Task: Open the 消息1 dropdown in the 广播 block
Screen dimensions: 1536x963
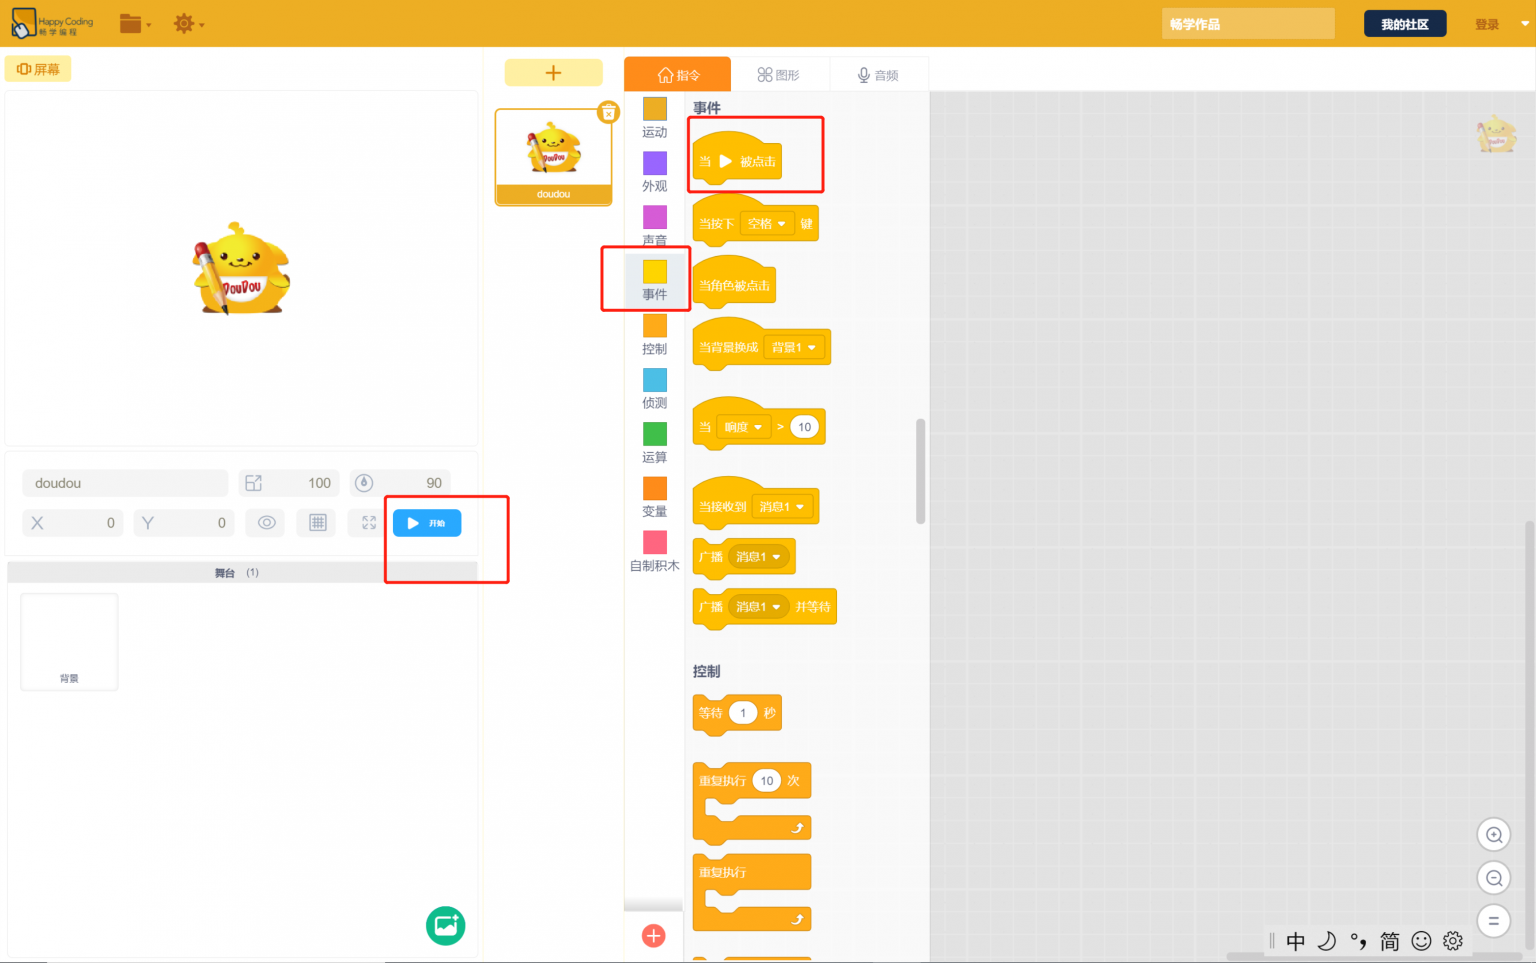Action: [x=760, y=556]
